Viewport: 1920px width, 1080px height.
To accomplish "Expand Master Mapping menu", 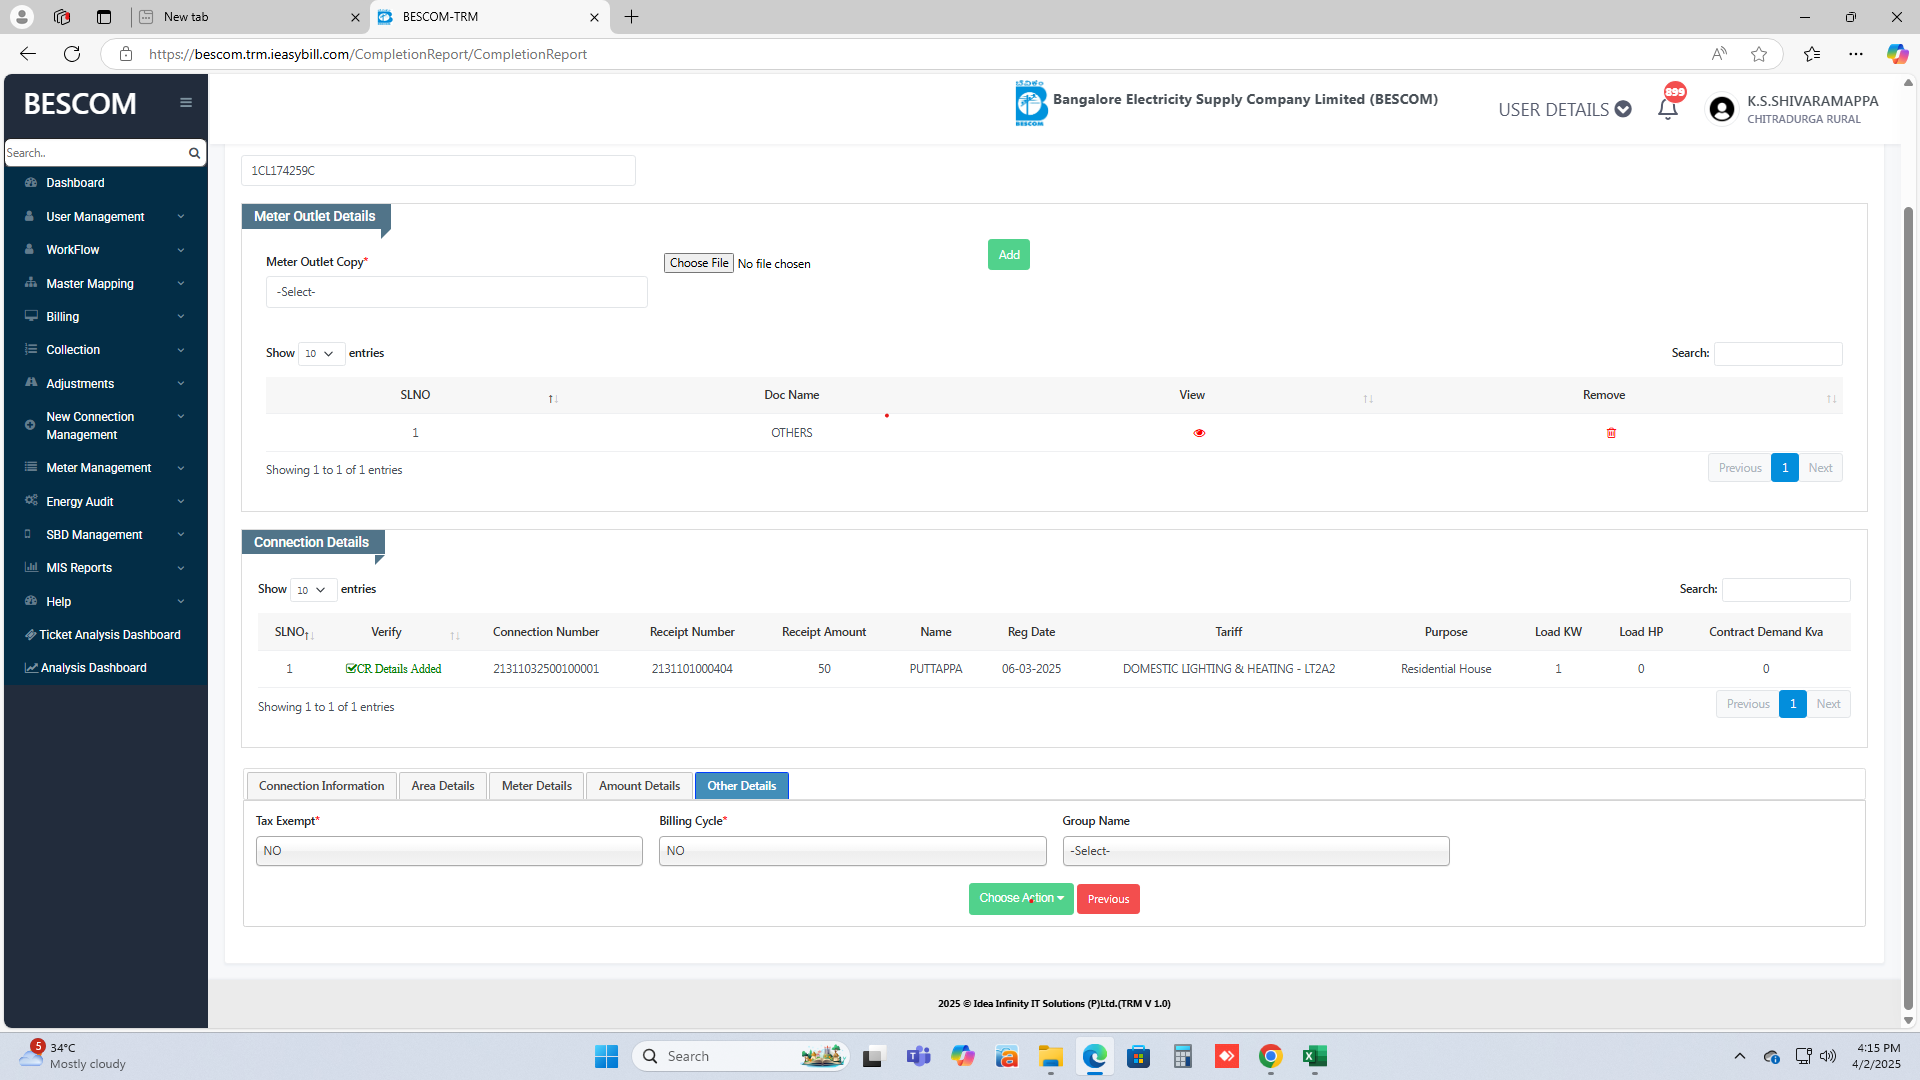I will 104,283.
